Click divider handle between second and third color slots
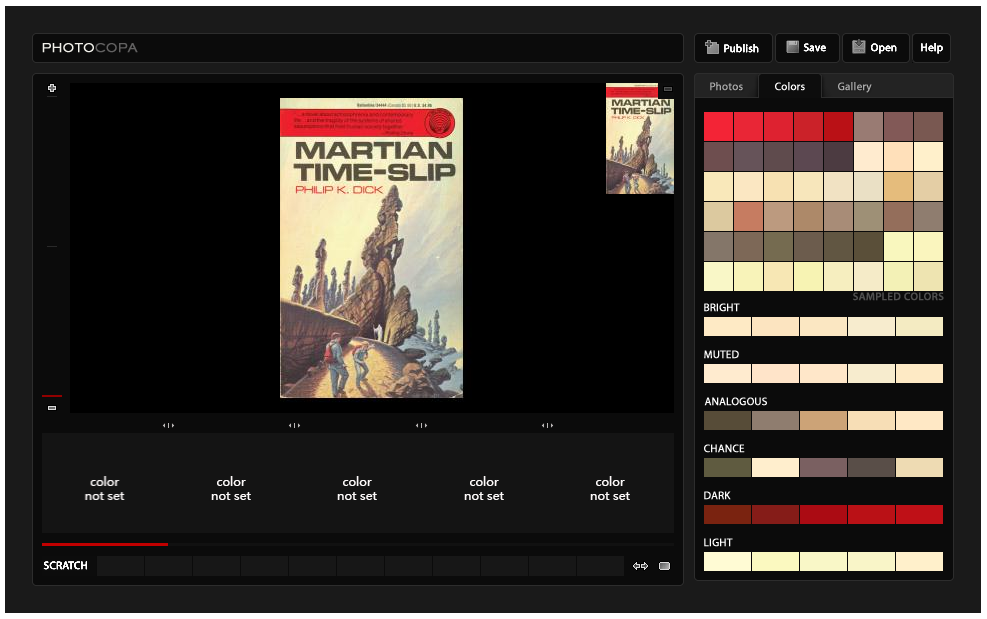Screen dimensions: 987x619 click(x=295, y=426)
